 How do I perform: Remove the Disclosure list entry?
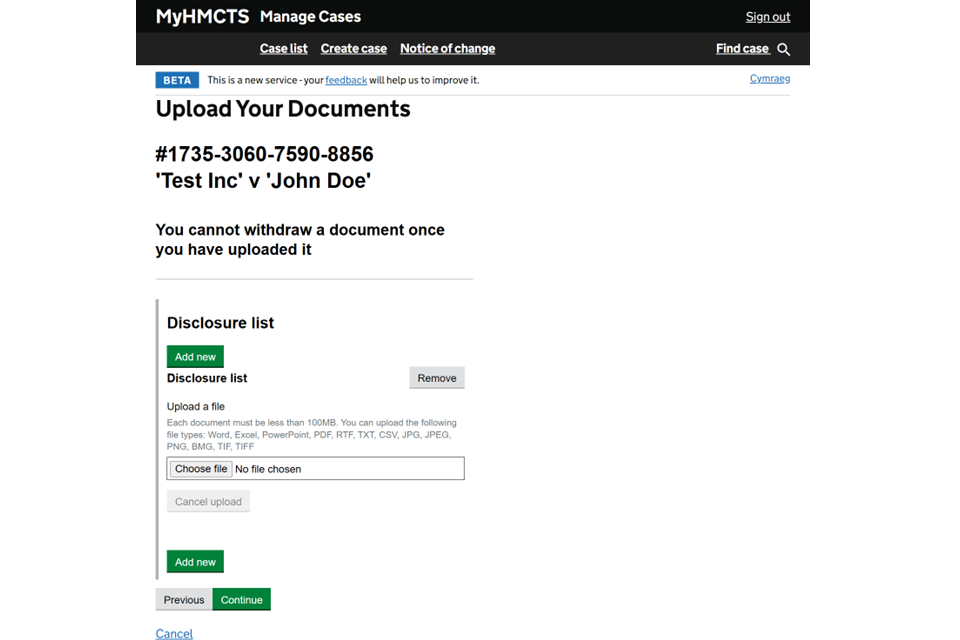point(437,378)
